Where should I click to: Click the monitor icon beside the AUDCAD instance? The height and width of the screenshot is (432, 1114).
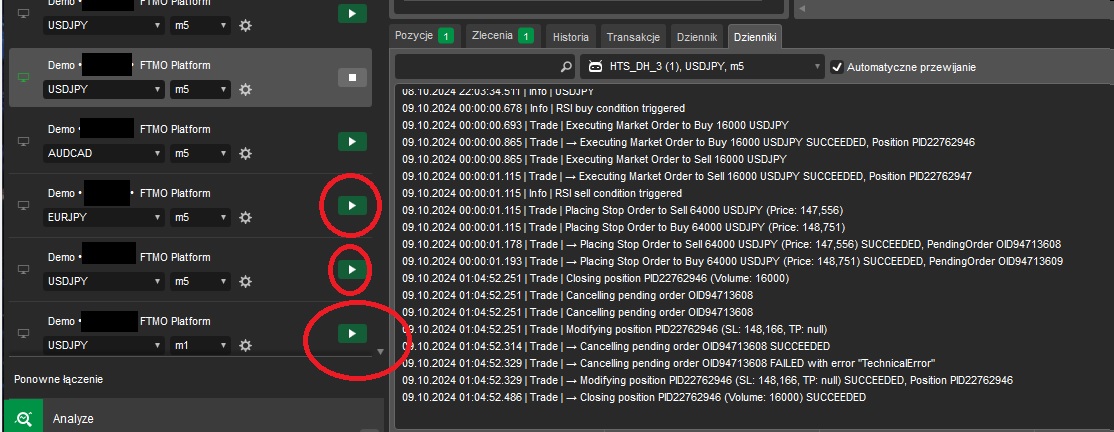[24, 142]
